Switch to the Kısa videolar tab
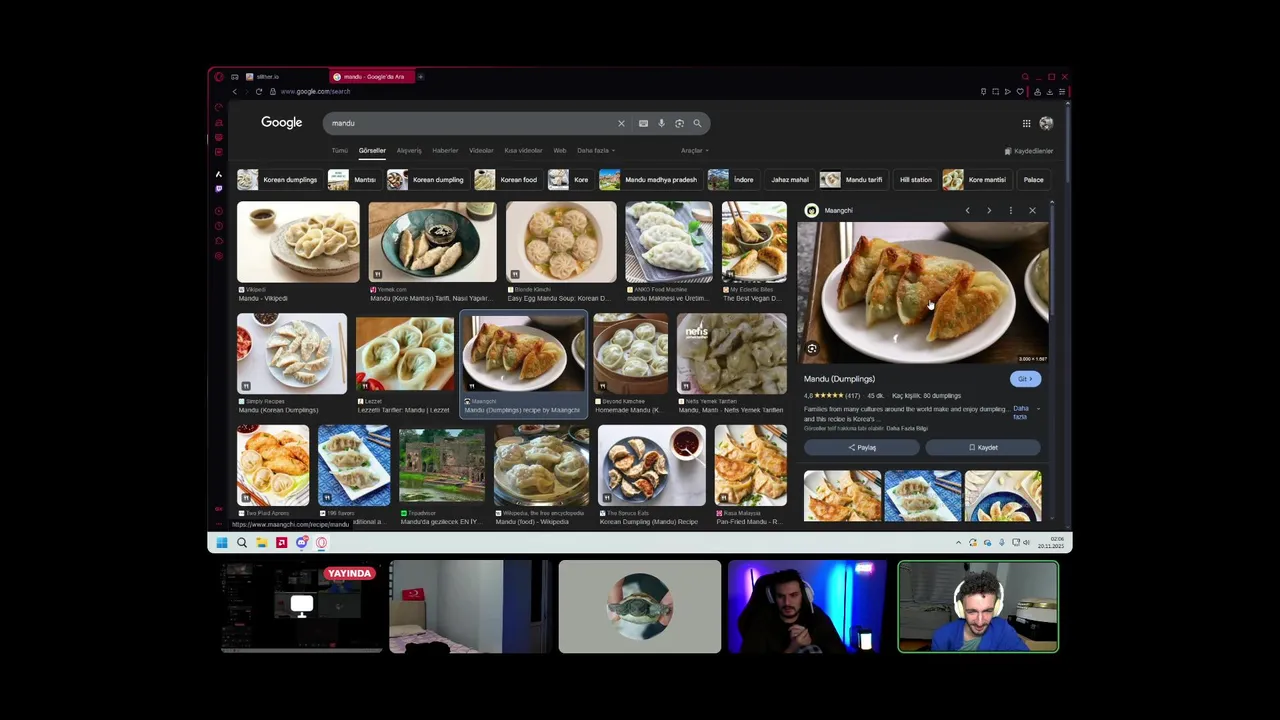Screen dimensions: 1280x720 click(523, 150)
